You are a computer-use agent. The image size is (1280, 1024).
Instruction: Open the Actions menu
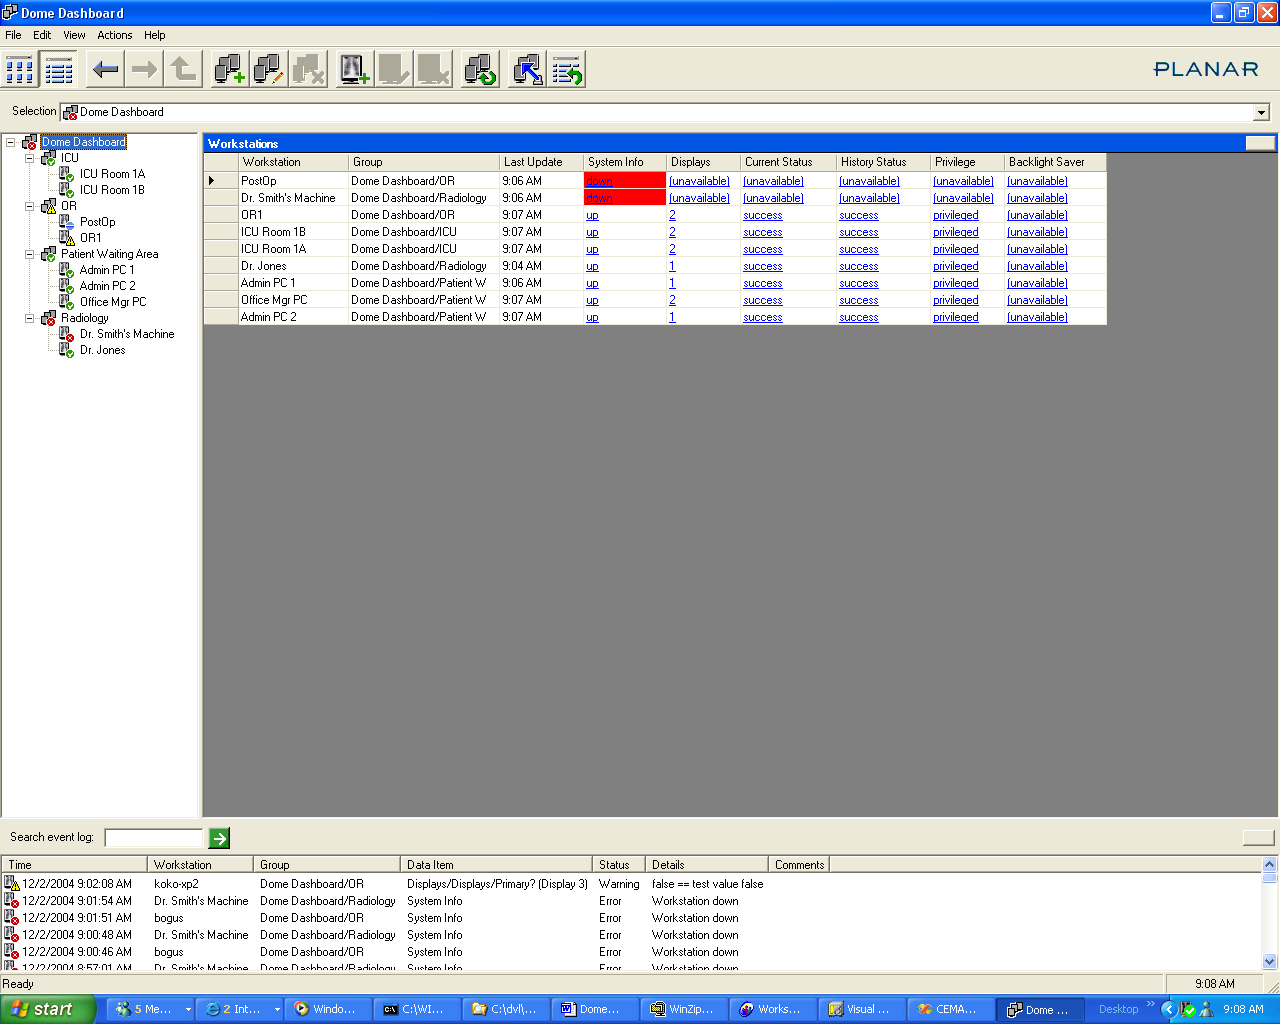[114, 35]
